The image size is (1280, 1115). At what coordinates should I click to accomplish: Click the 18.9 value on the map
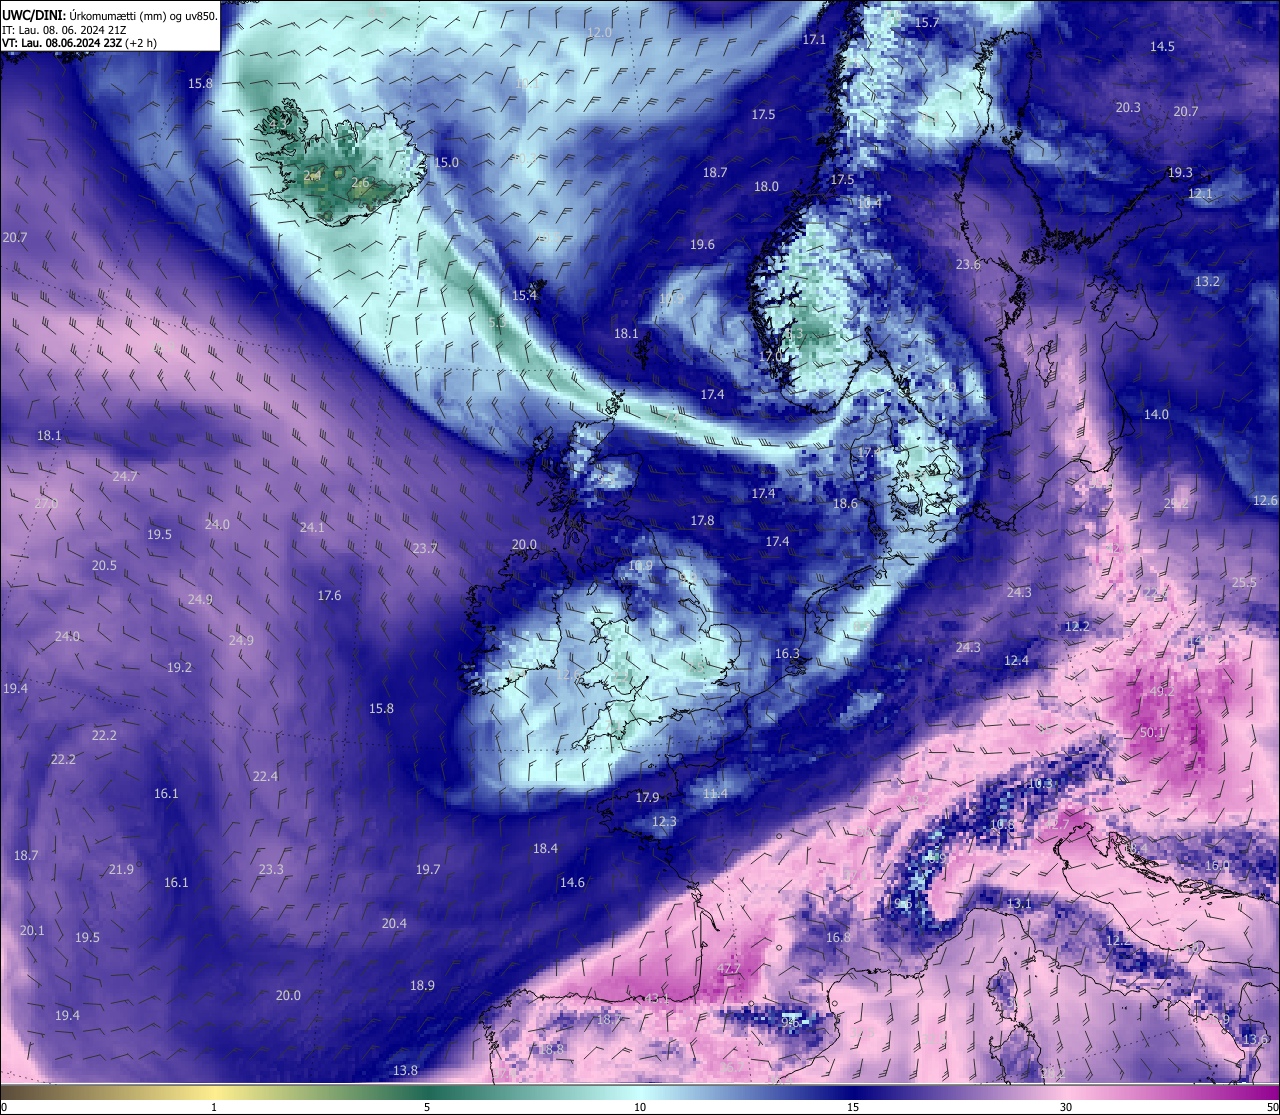tap(422, 985)
